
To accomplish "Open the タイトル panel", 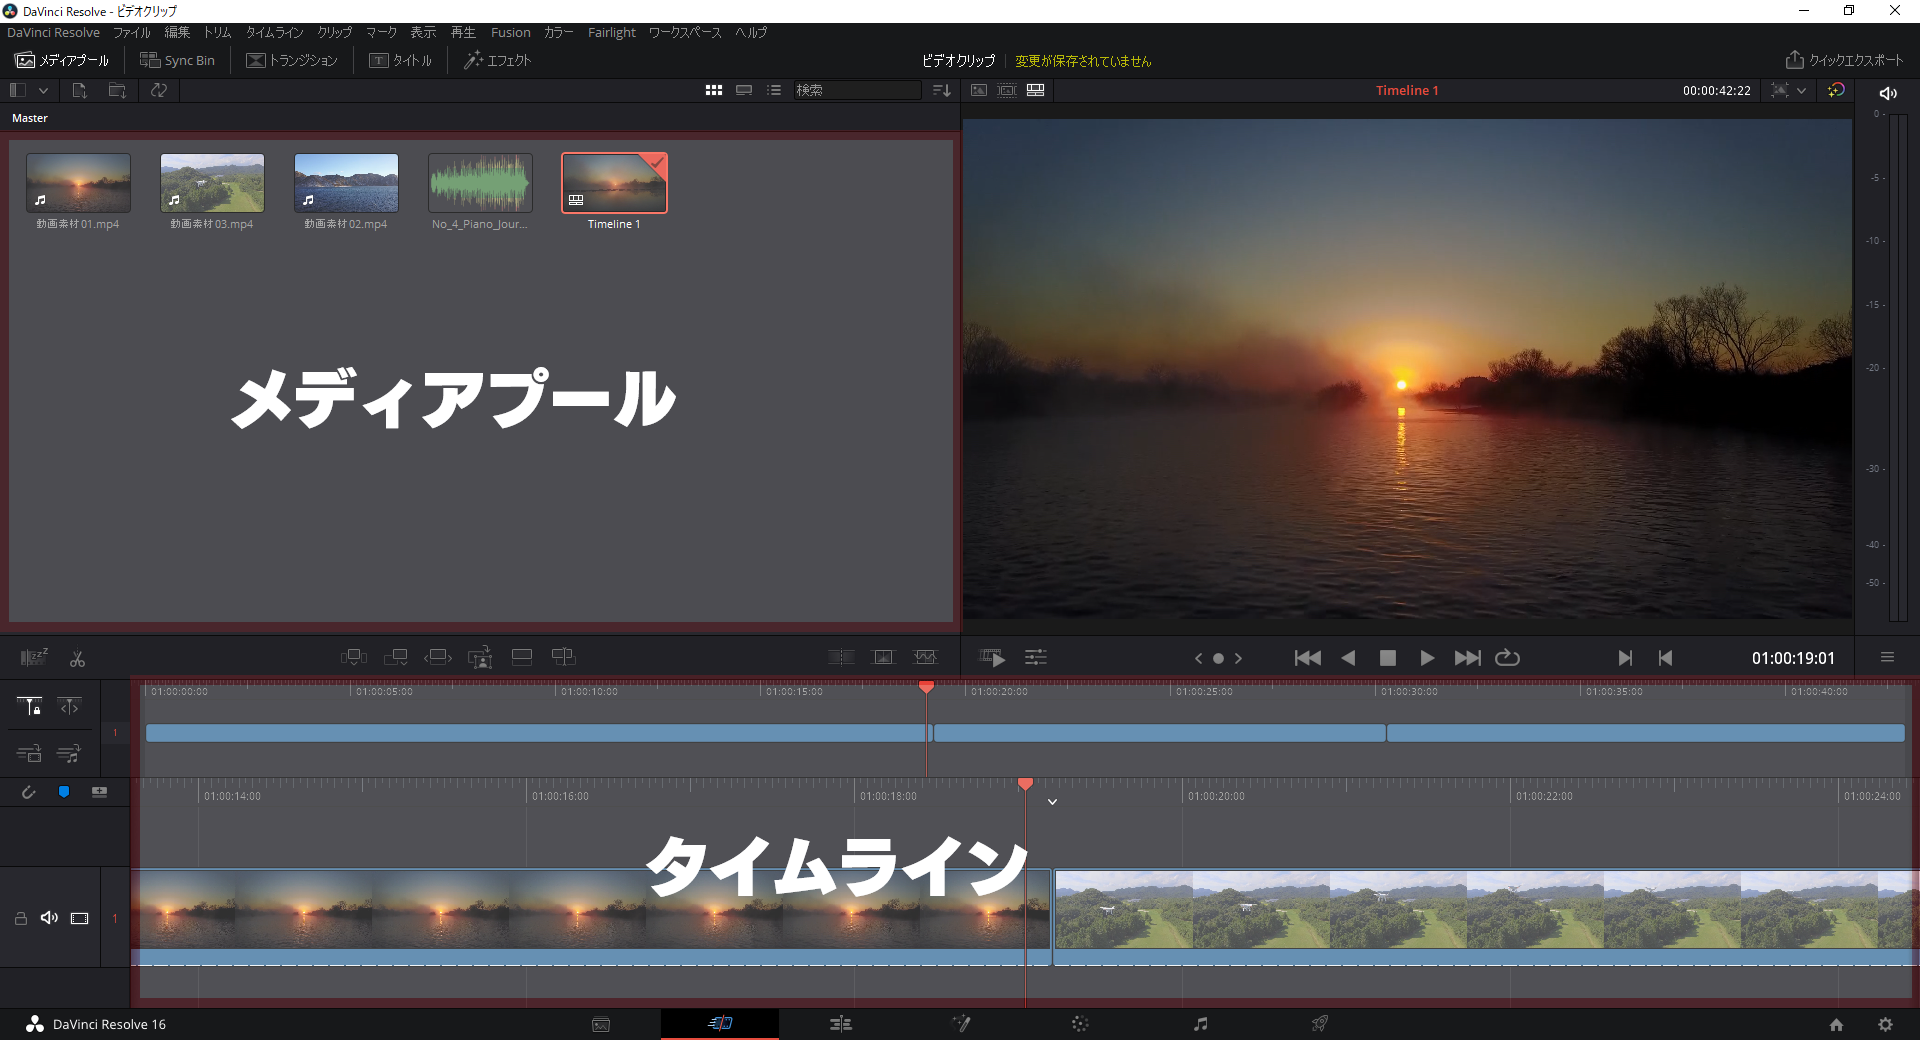I will pos(400,60).
